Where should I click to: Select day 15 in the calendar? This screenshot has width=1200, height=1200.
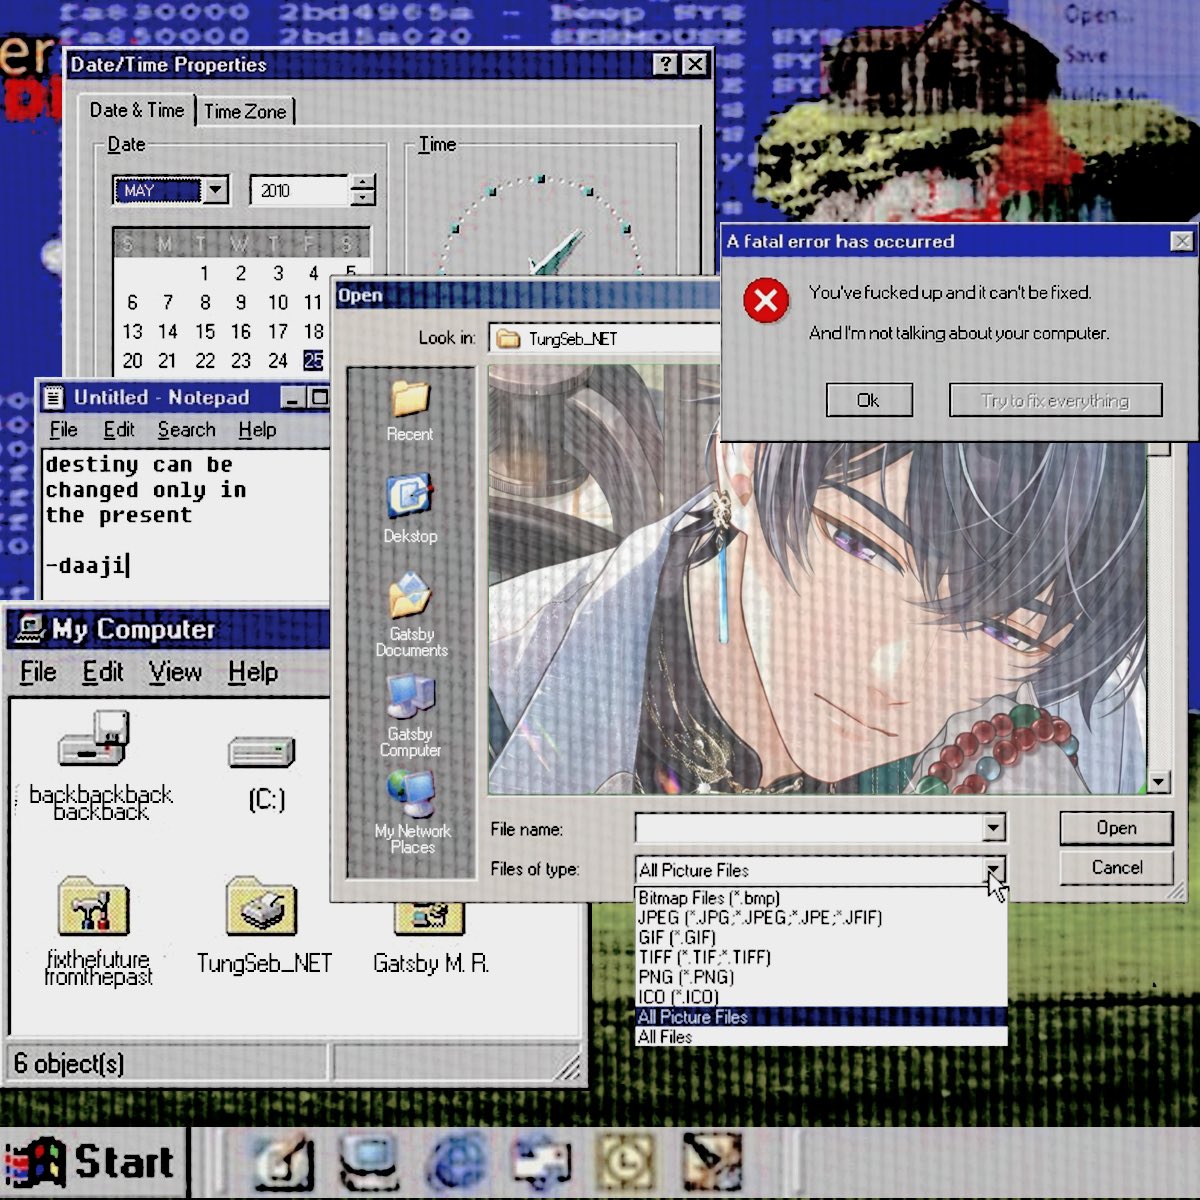tap(205, 332)
